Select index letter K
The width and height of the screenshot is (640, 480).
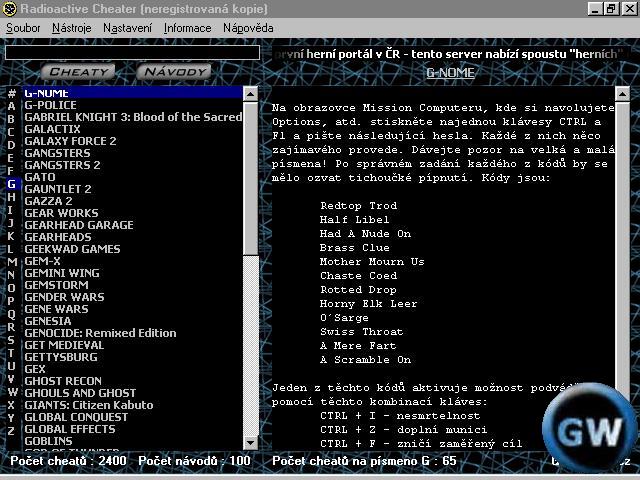pyautogui.click(x=11, y=236)
